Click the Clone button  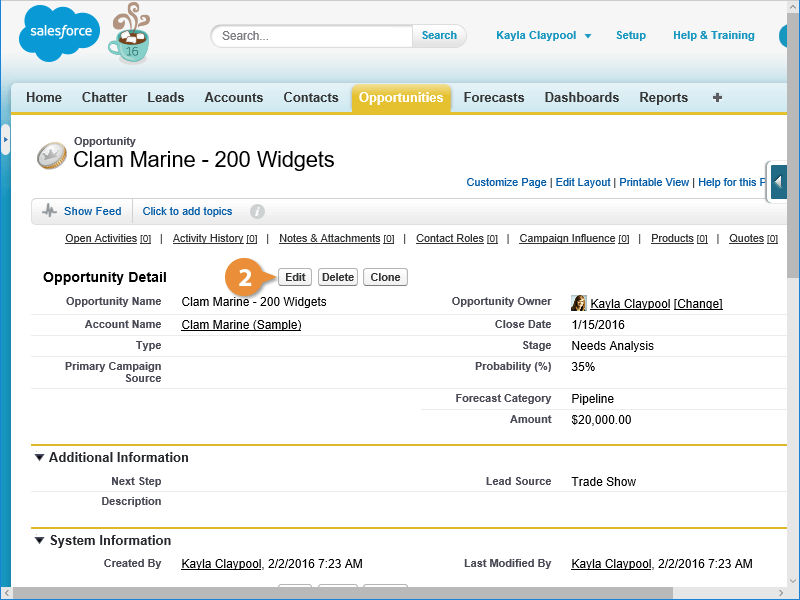385,277
